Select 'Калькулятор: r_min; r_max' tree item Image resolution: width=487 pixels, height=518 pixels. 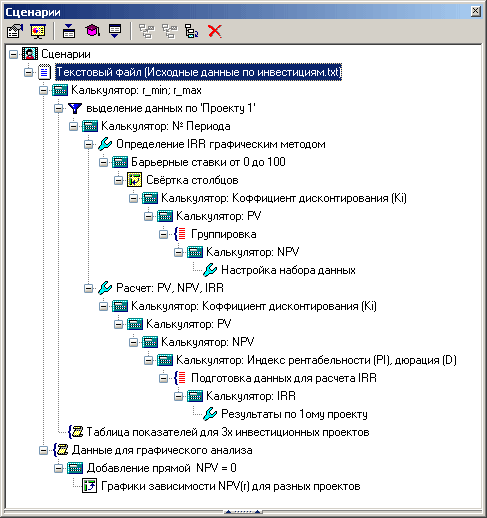[136, 90]
